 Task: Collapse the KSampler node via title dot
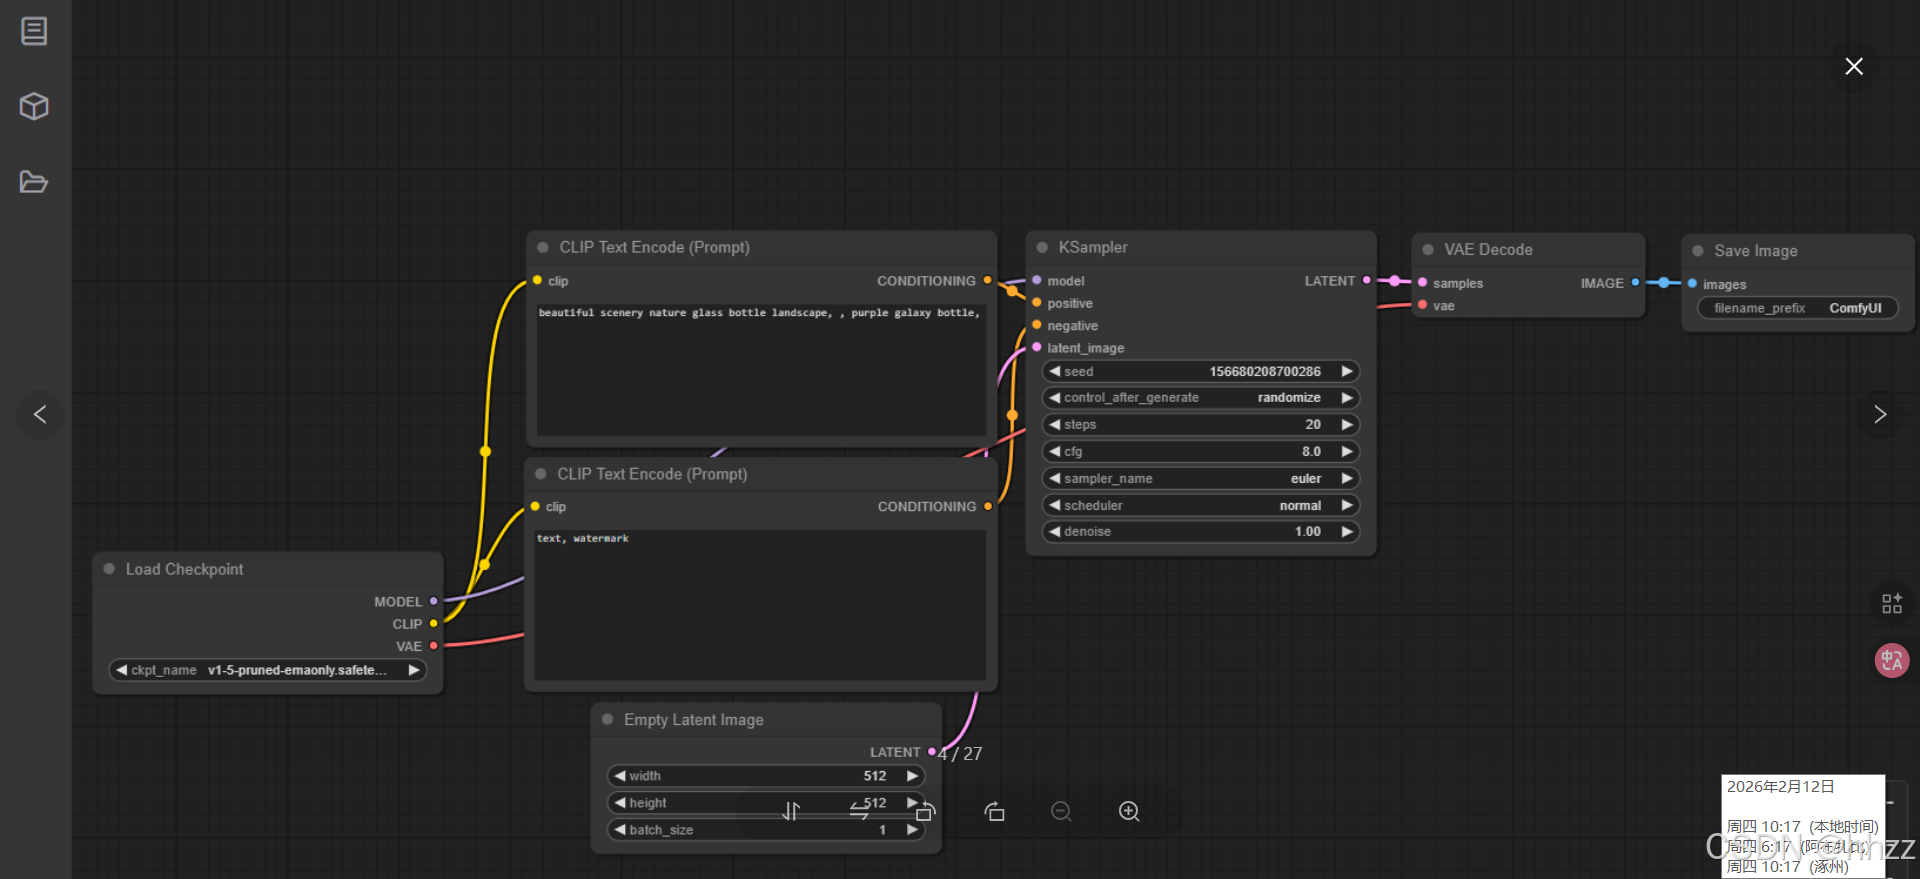[1042, 247]
